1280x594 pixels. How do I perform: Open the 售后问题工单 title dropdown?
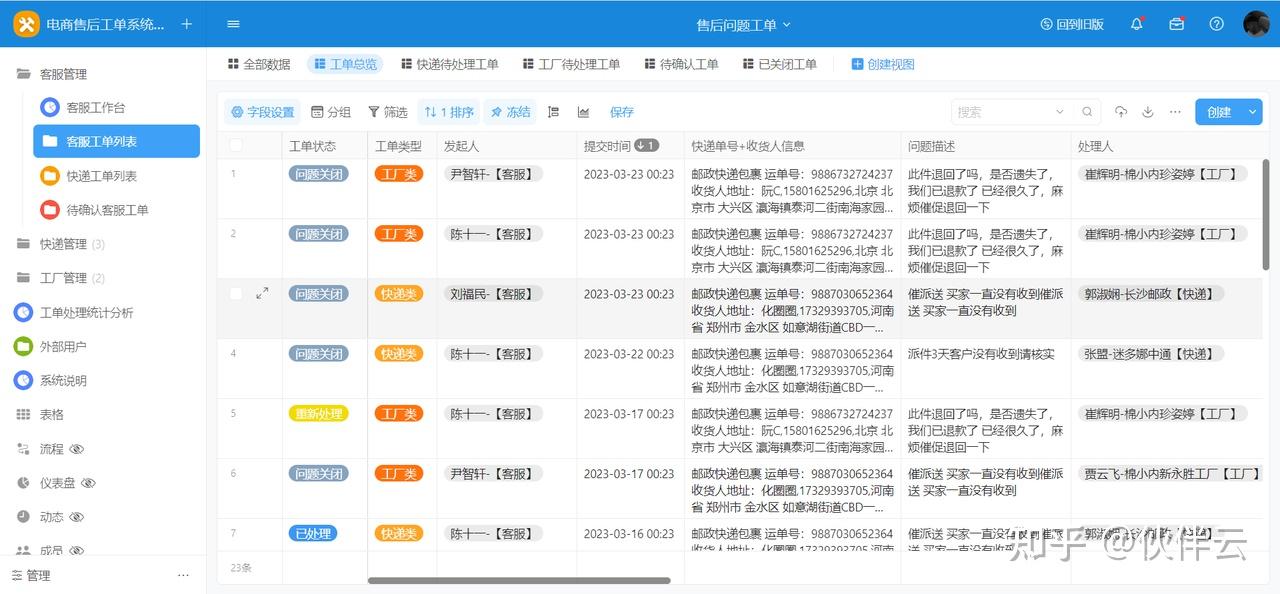743,25
